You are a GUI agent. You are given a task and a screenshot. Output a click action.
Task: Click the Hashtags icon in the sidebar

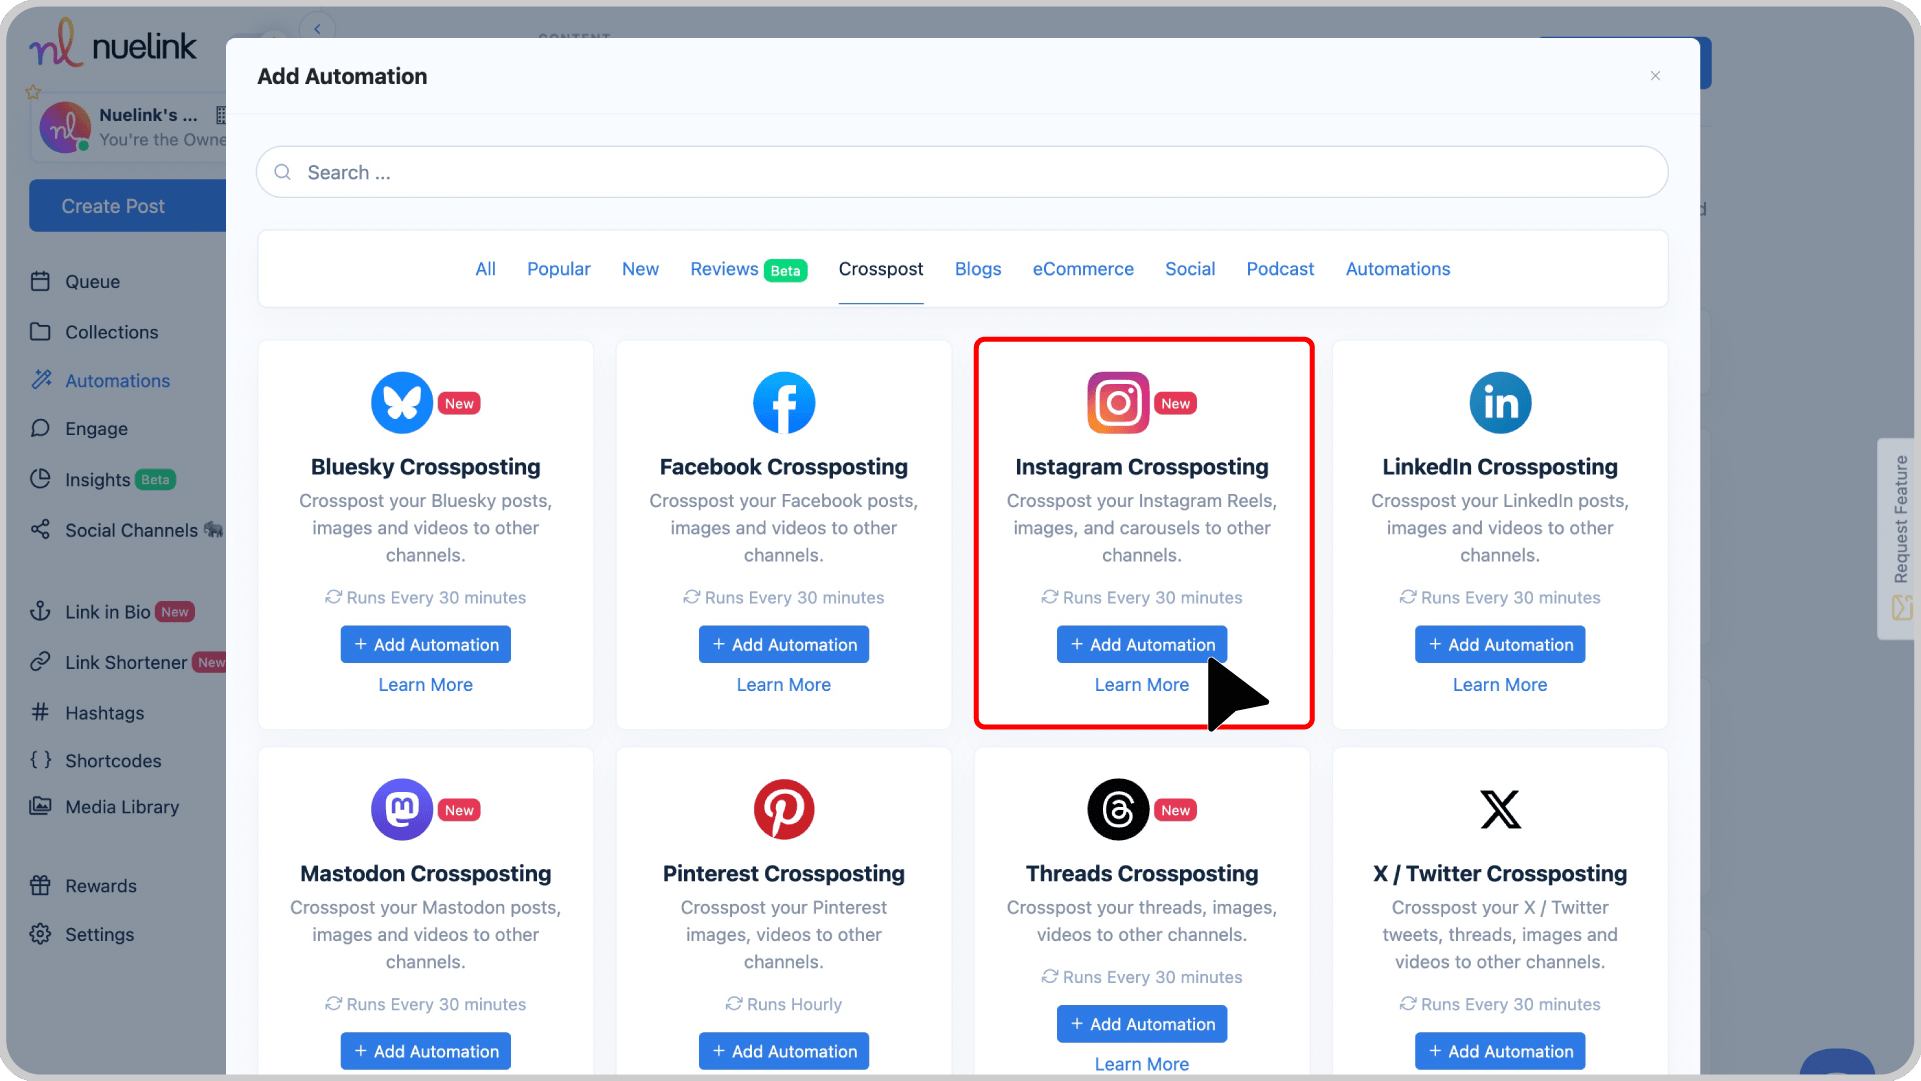click(41, 712)
